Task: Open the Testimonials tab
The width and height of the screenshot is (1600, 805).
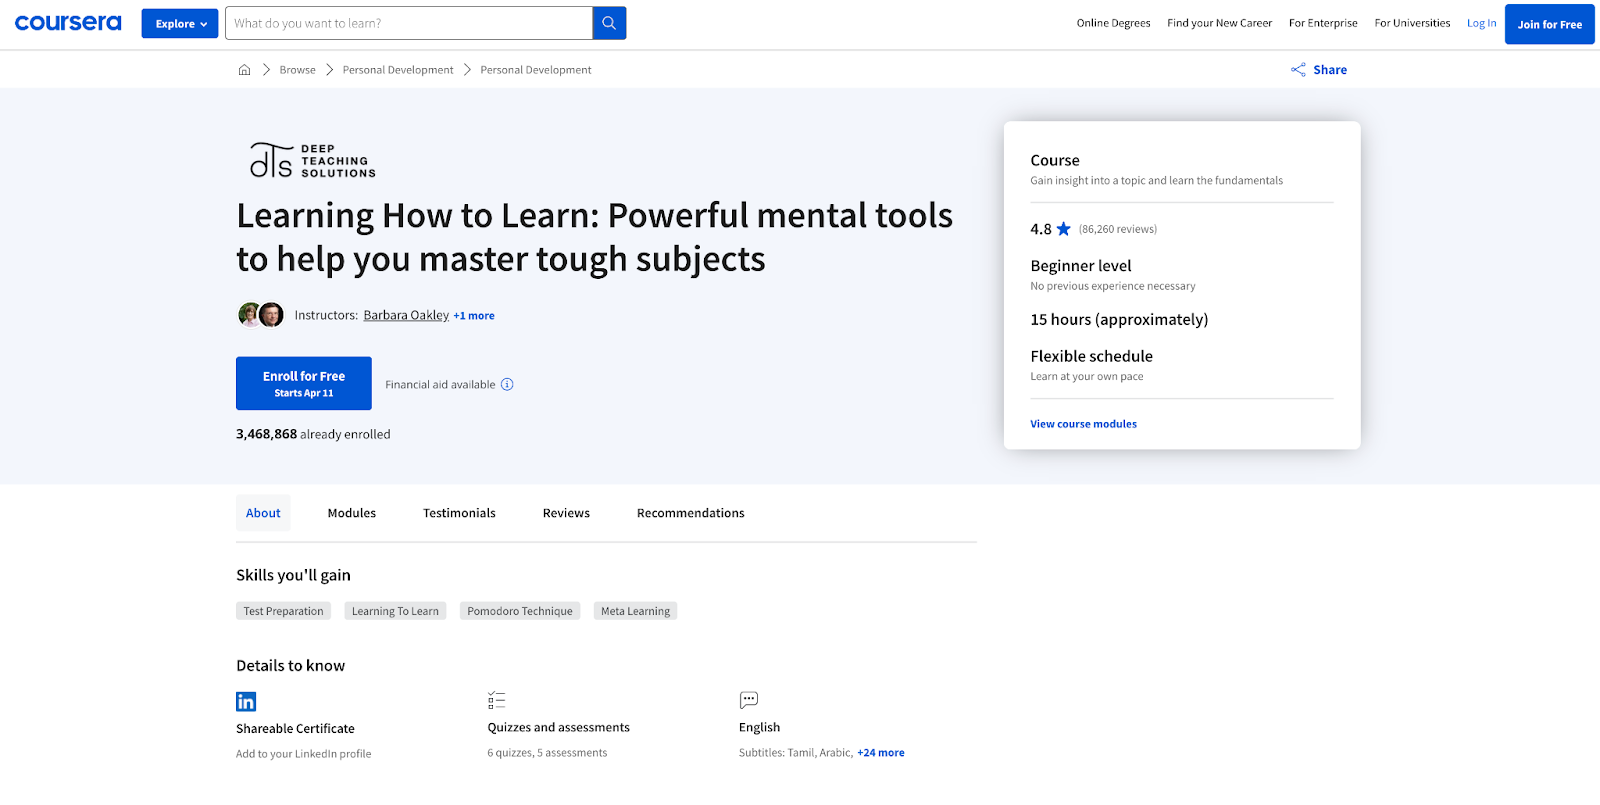Action: [459, 513]
